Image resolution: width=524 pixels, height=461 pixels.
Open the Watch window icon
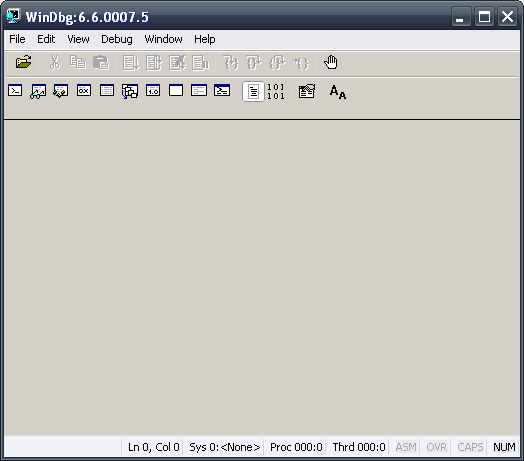[38, 91]
